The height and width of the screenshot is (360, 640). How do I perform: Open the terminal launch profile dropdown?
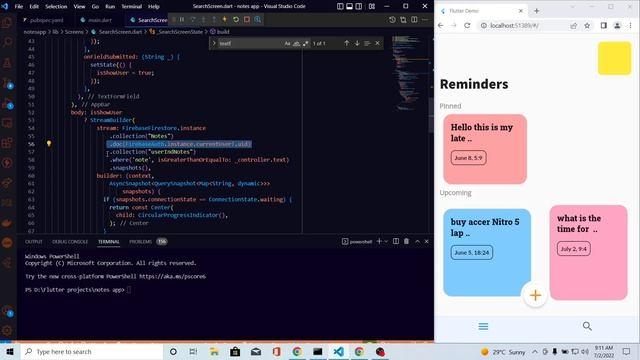pyautogui.click(x=386, y=241)
